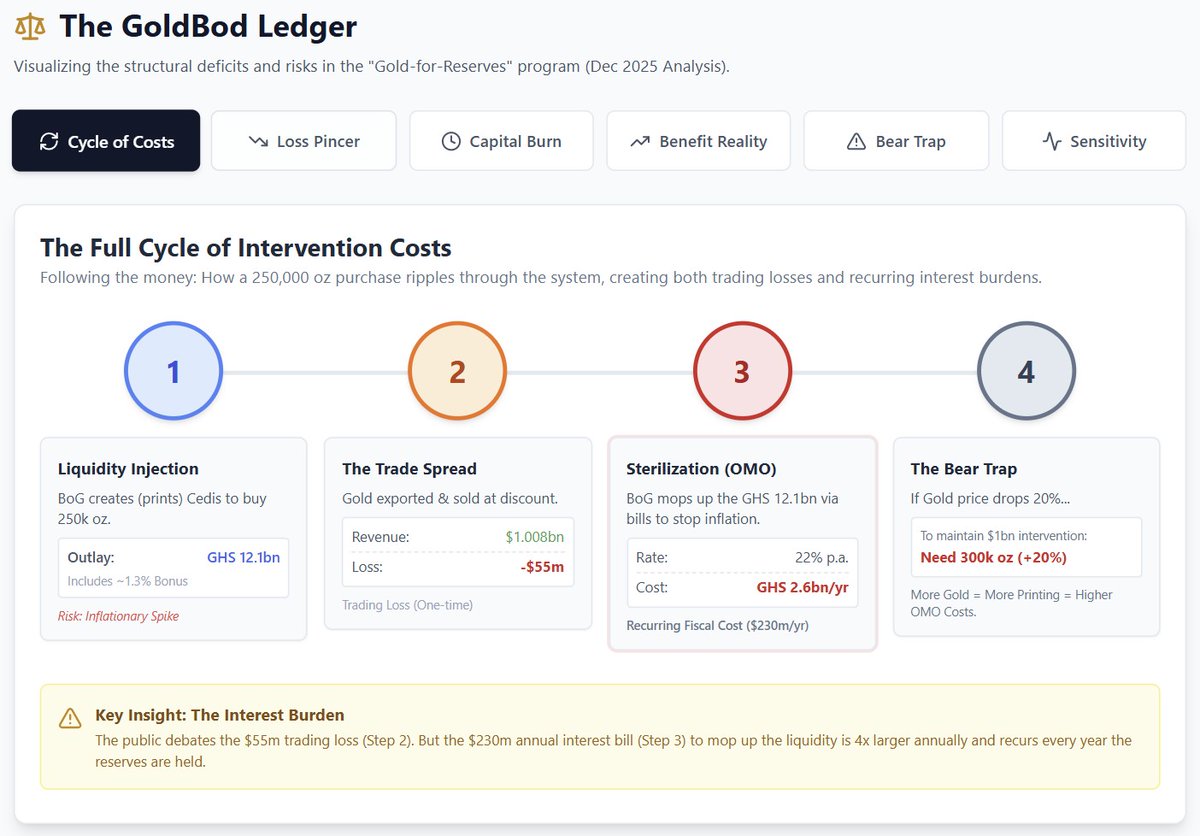Screen dimensions: 1200x836
Task: Click the Liquidity Injection card heading
Action: tap(128, 469)
